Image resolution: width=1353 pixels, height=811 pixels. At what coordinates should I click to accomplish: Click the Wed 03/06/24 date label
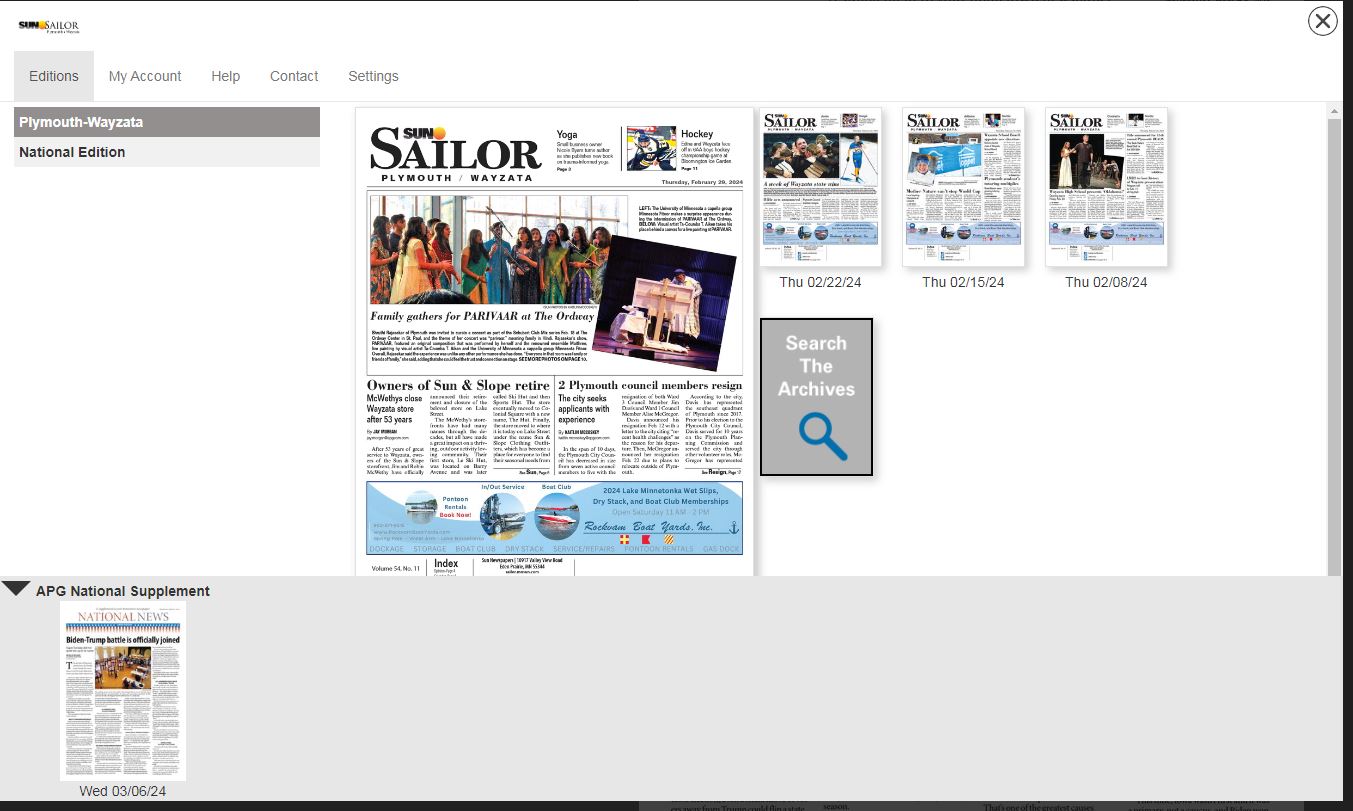(x=123, y=791)
